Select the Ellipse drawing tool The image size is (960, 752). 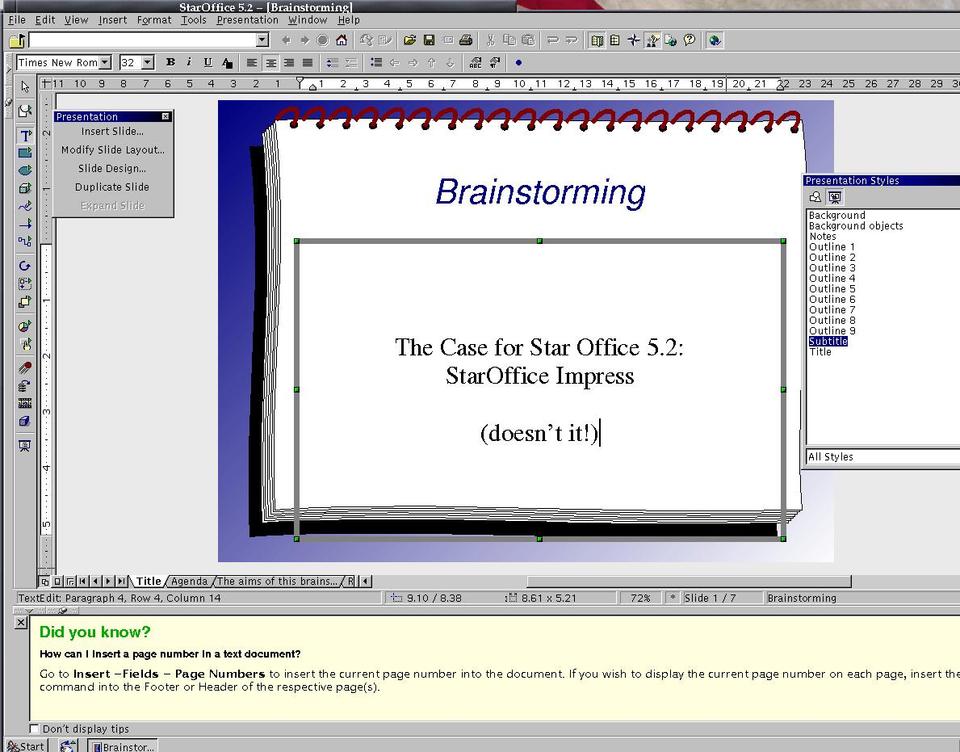click(x=25, y=170)
